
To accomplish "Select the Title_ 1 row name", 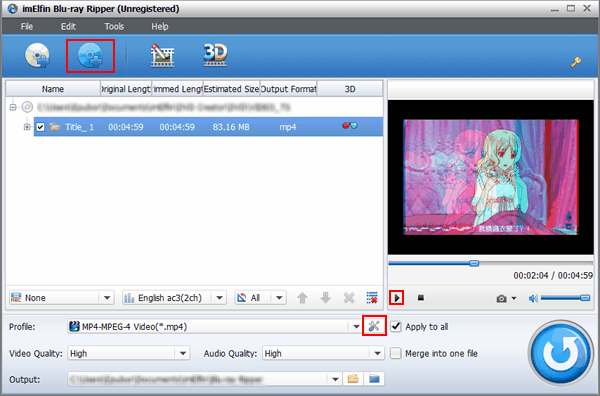I will point(79,127).
